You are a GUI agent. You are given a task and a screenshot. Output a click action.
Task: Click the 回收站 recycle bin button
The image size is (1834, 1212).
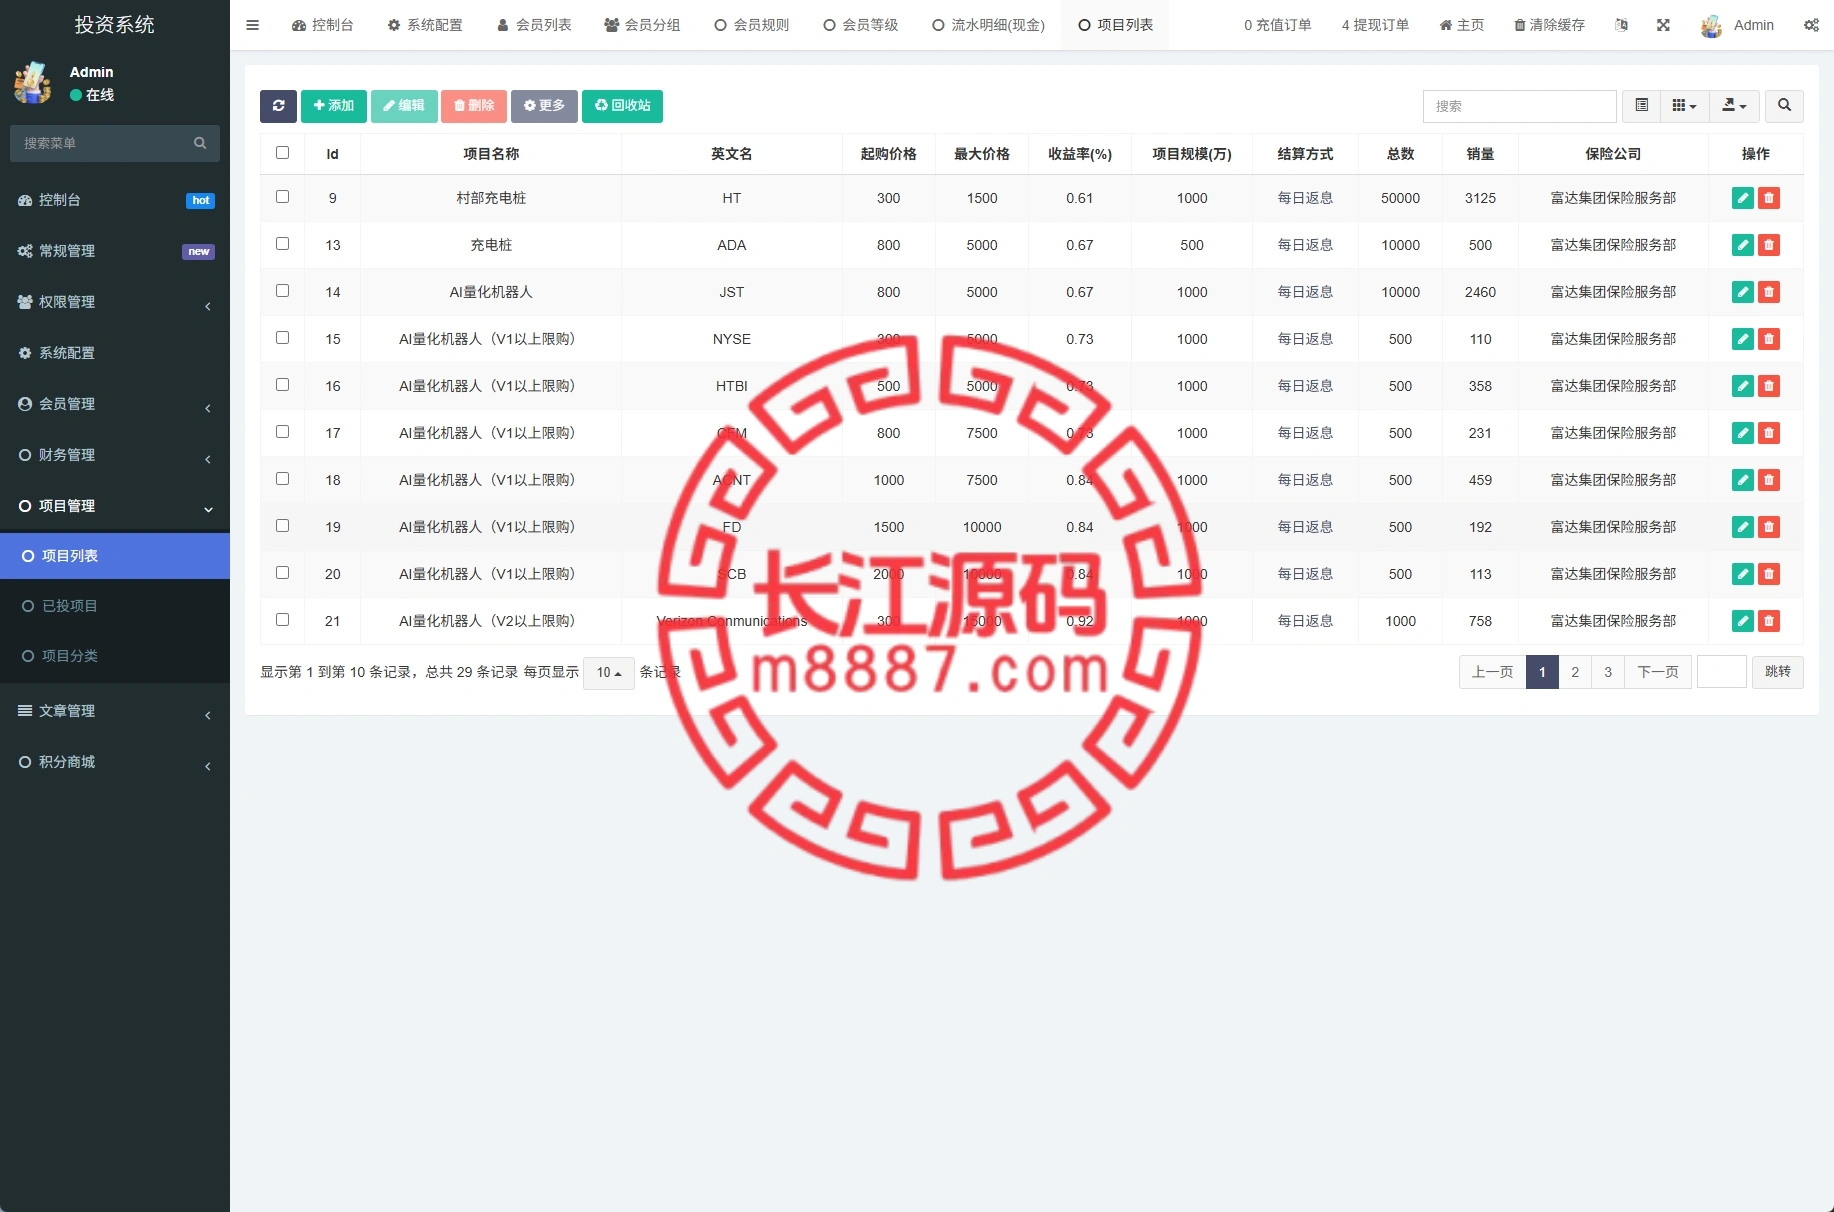622,106
